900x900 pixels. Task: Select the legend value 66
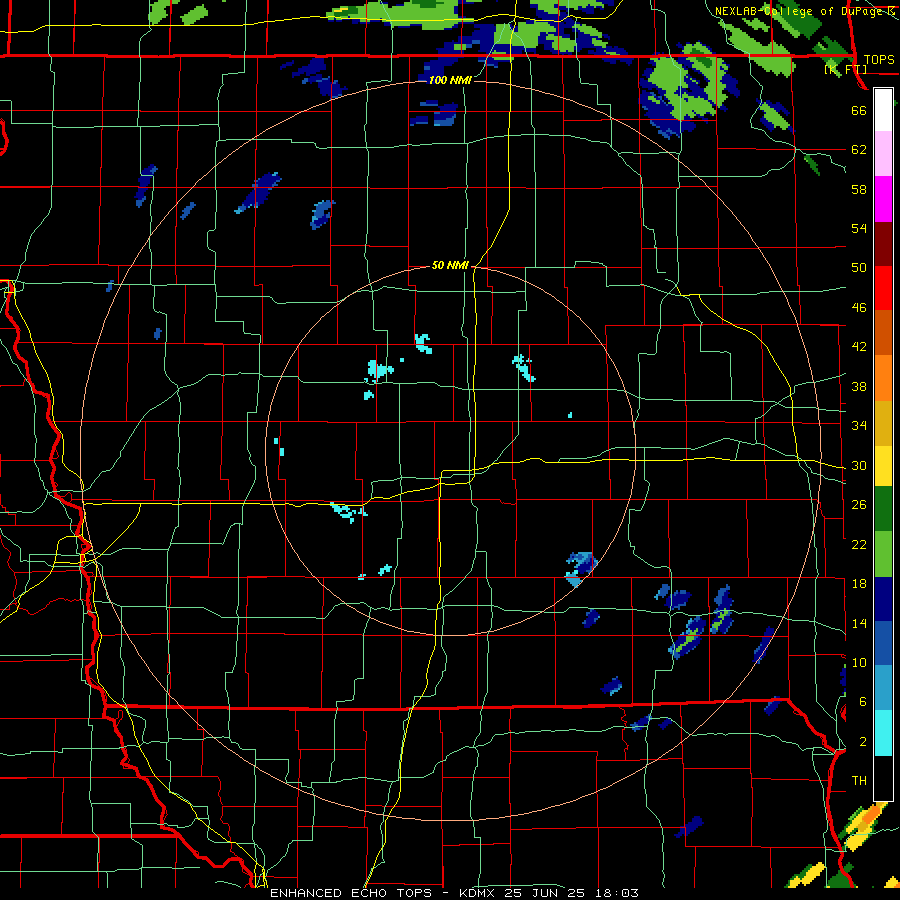tap(859, 110)
